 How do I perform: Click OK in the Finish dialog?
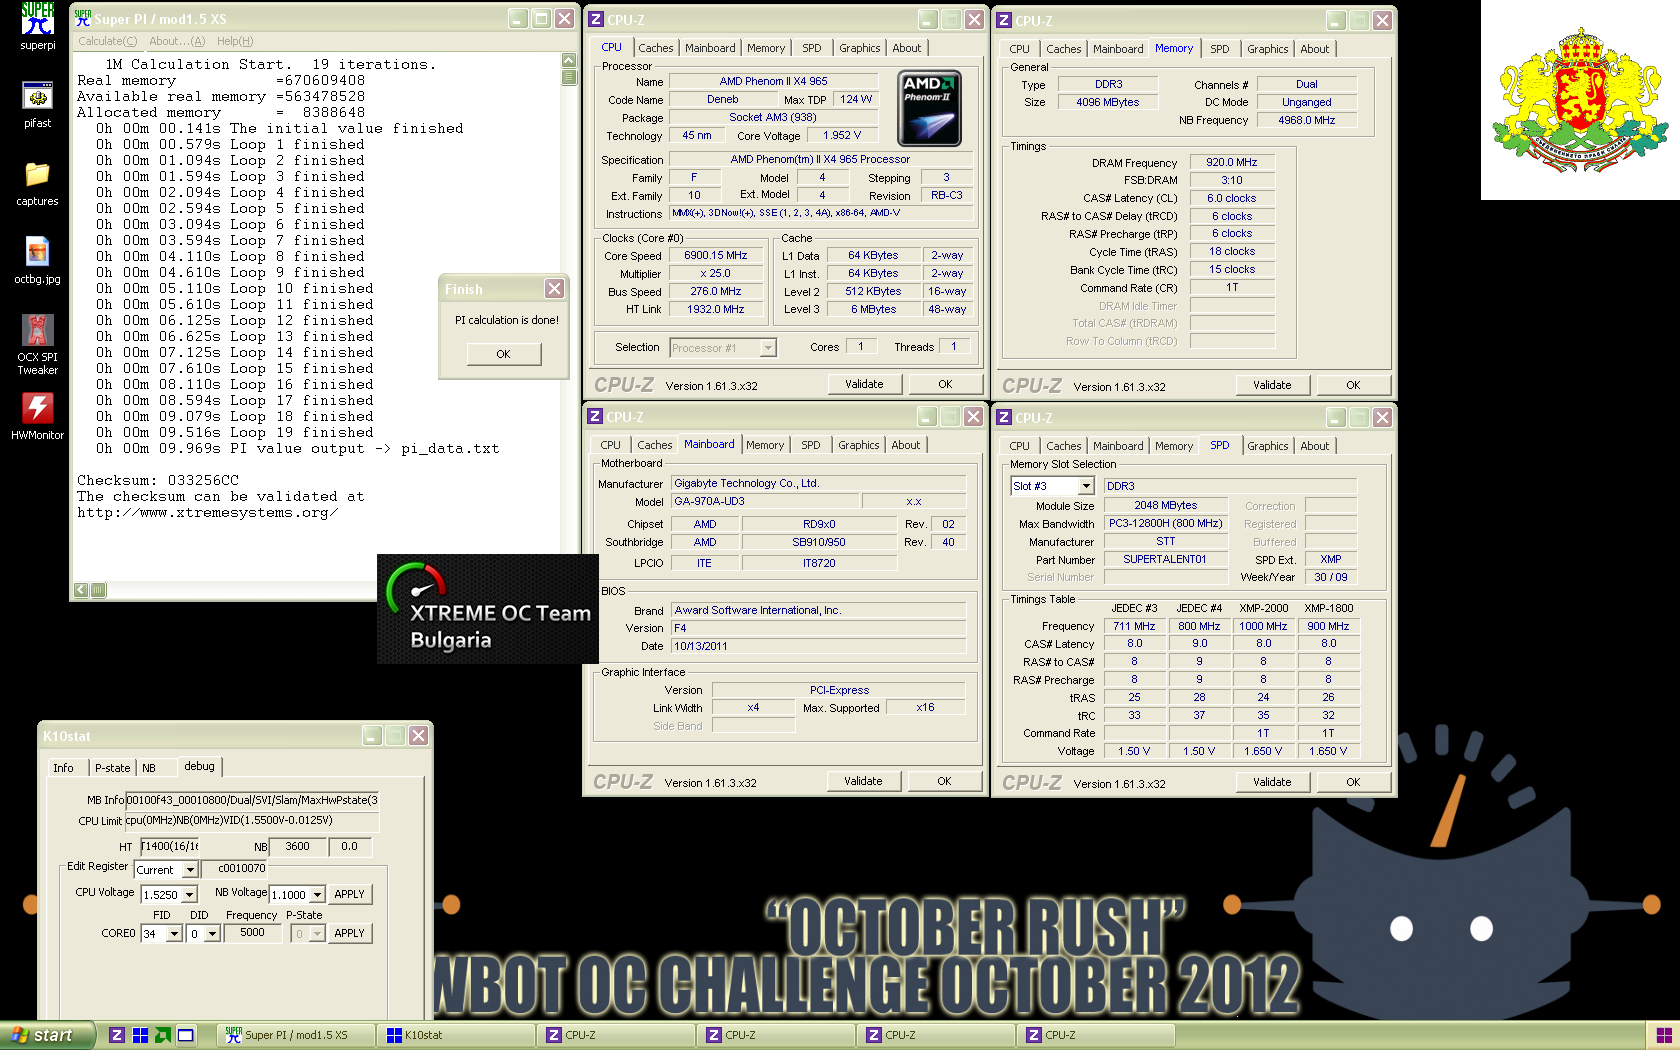tap(503, 354)
